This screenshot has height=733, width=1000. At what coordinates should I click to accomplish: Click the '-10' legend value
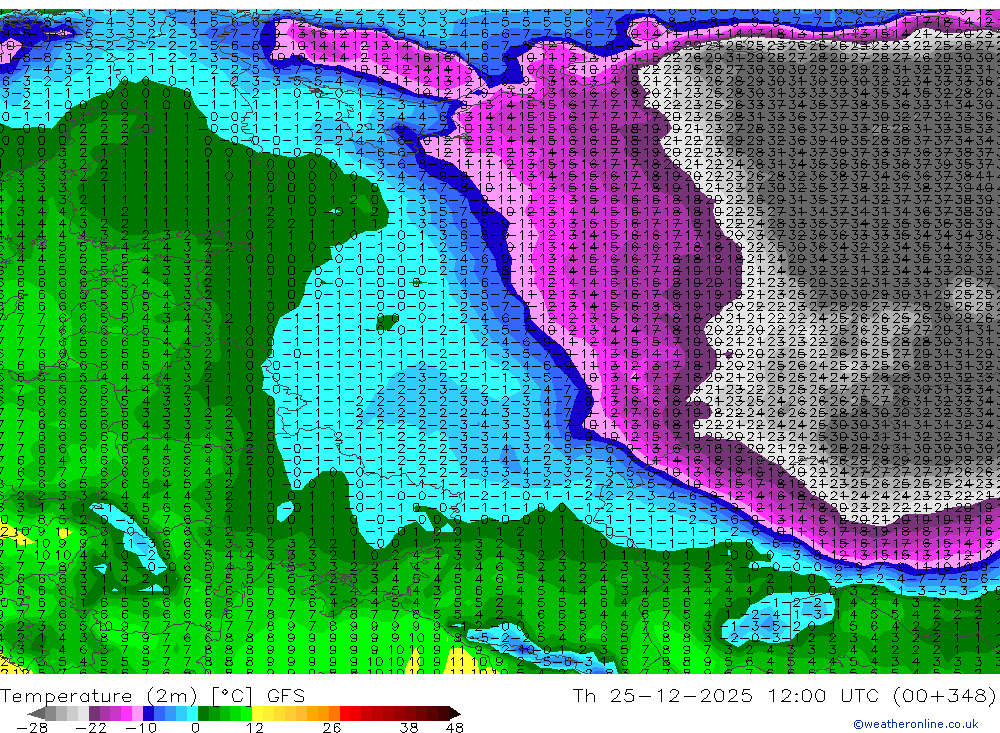(141, 728)
